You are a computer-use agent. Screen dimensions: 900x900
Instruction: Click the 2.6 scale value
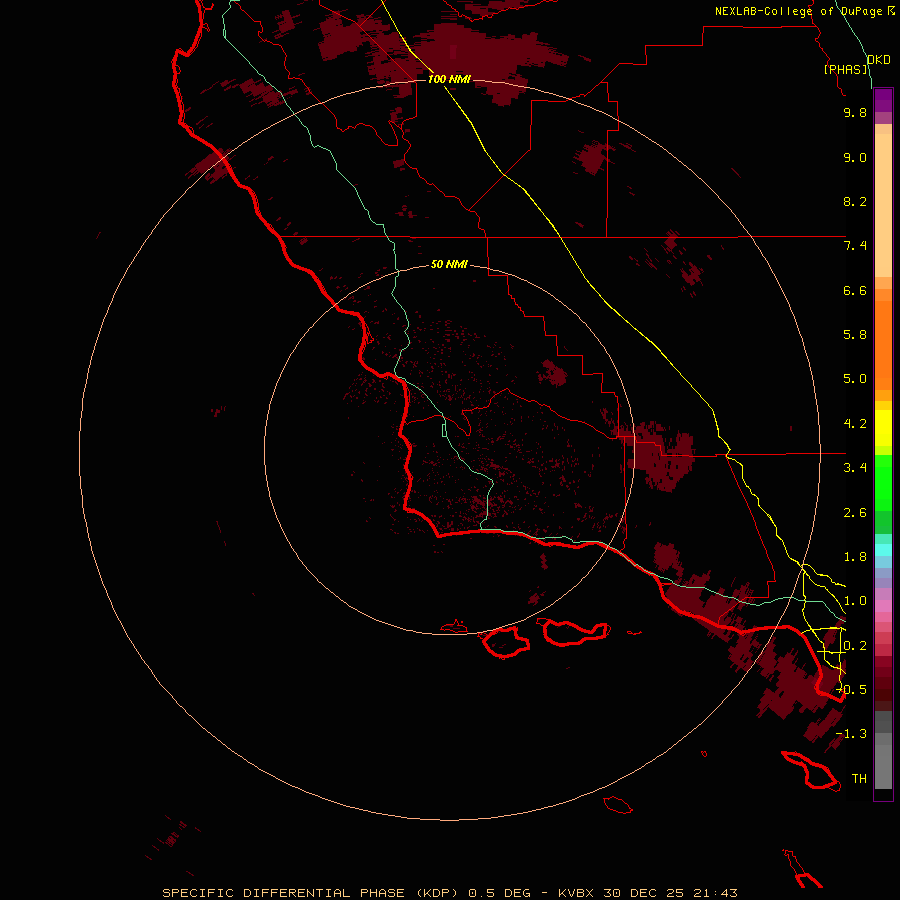pos(855,513)
